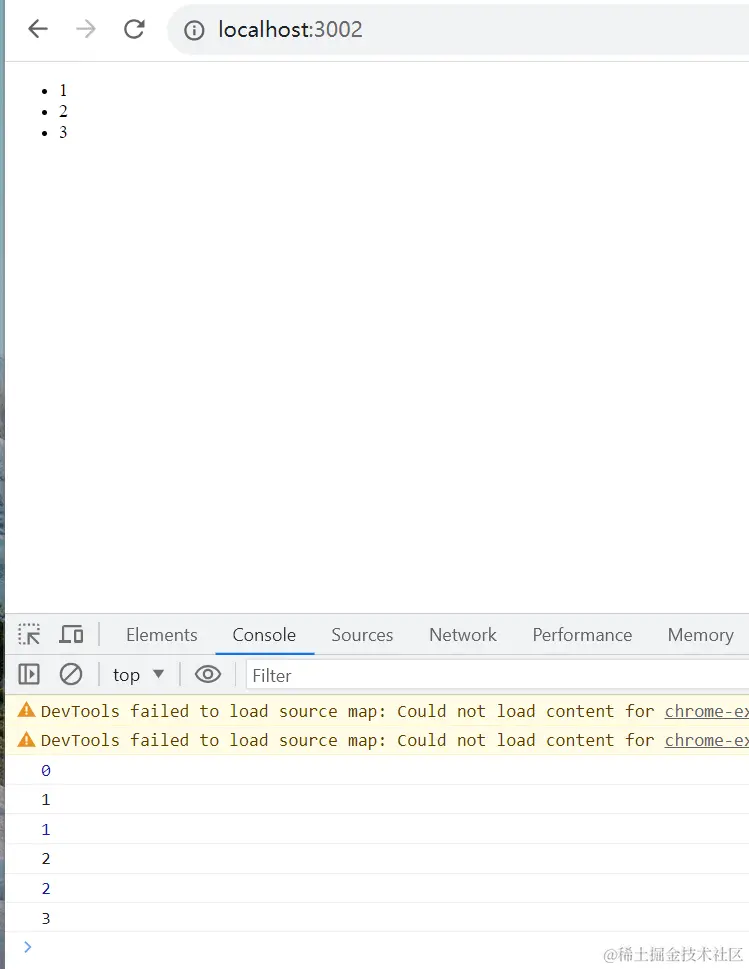Switch to the Performance tab

pyautogui.click(x=582, y=635)
